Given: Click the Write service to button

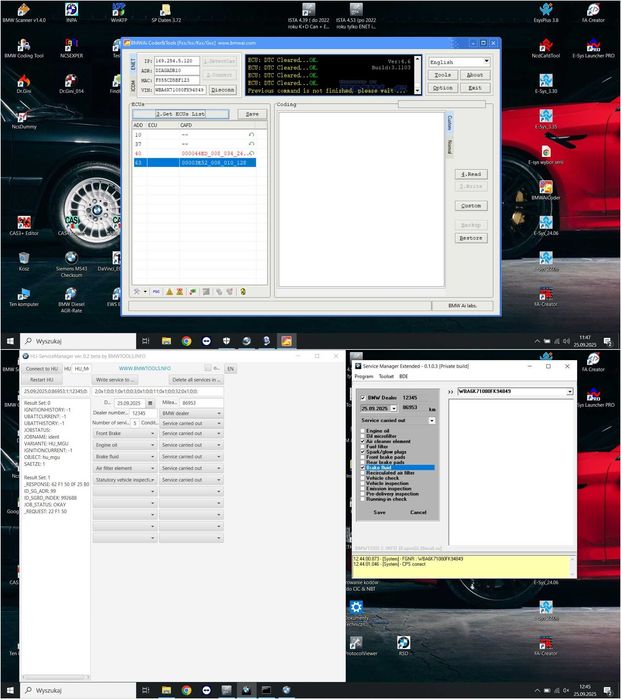Looking at the screenshot, I should pos(115,380).
